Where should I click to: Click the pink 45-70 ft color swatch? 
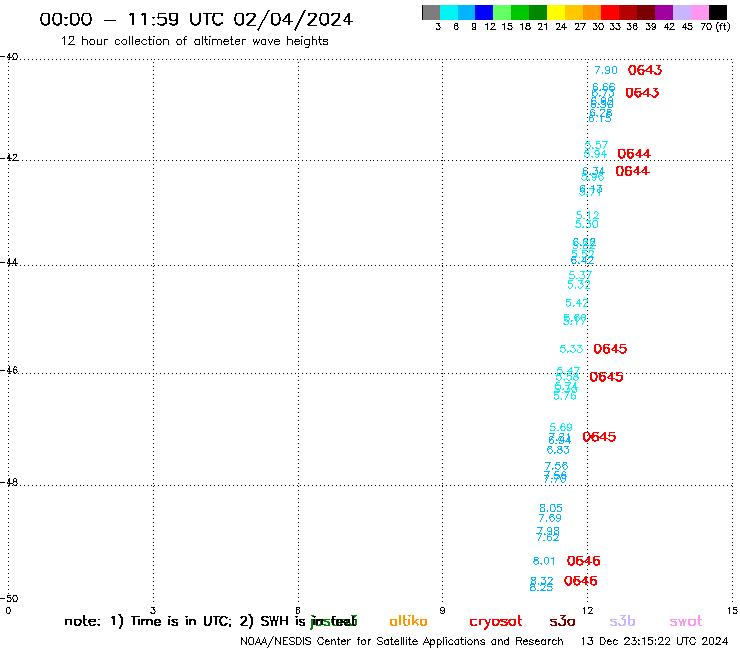pos(700,12)
